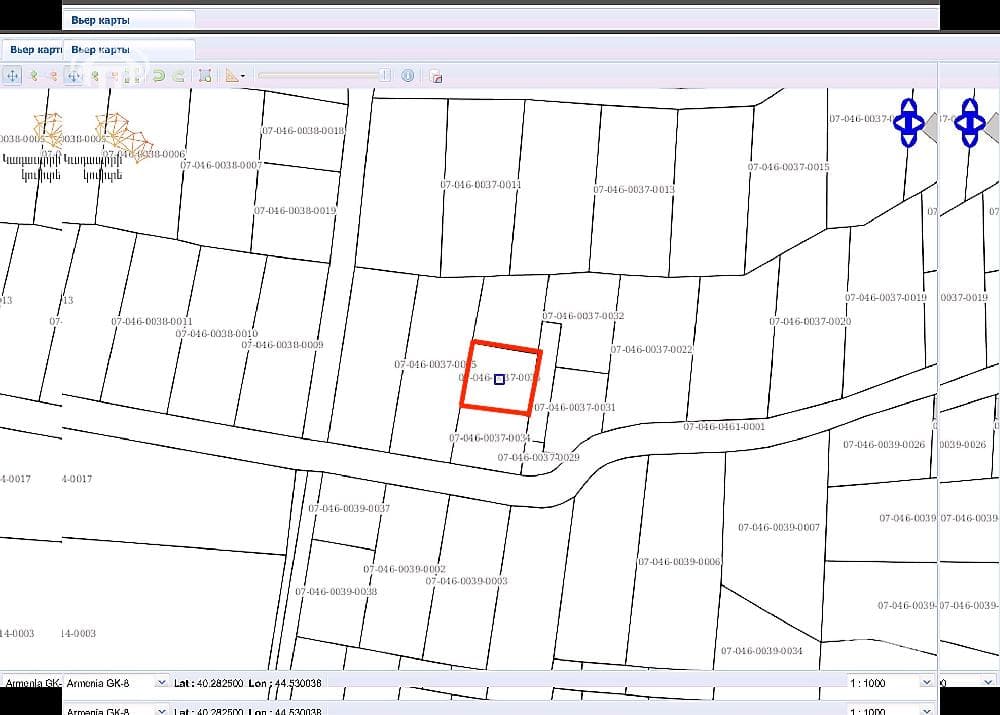Click parcel label 07-046-0037-0034
The height and width of the screenshot is (715, 1000).
tap(490, 438)
